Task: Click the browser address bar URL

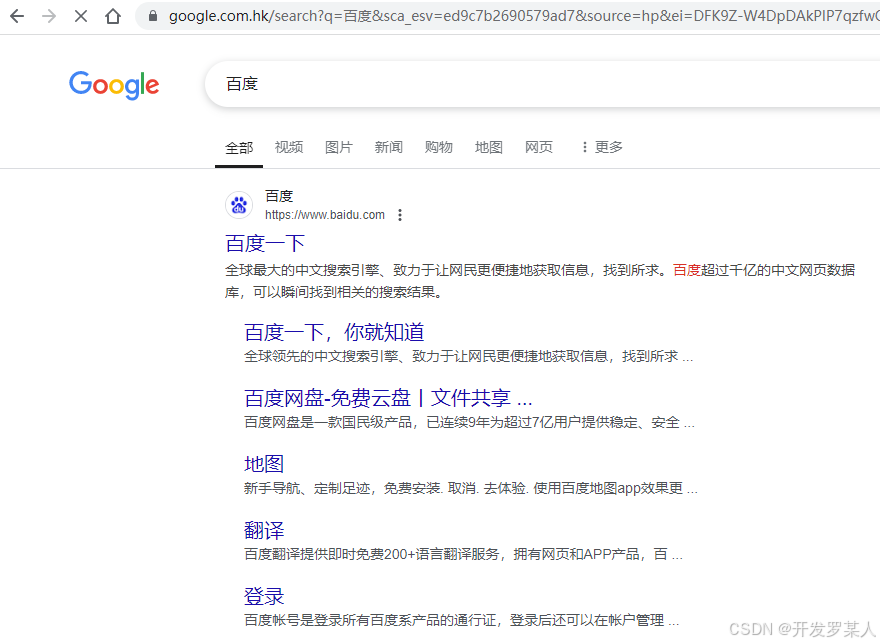Action: [x=523, y=16]
